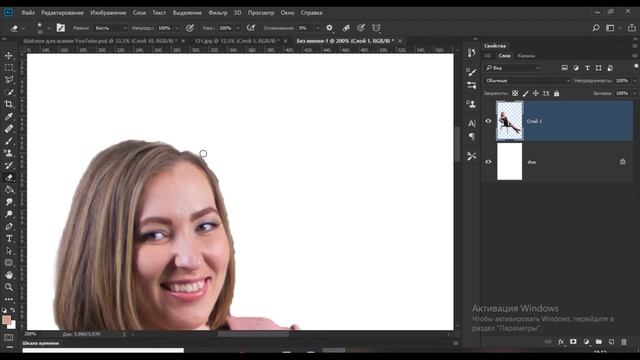Screen dimensions: 640x360
Task: Select the Eyedropper tool
Action: coord(9,116)
